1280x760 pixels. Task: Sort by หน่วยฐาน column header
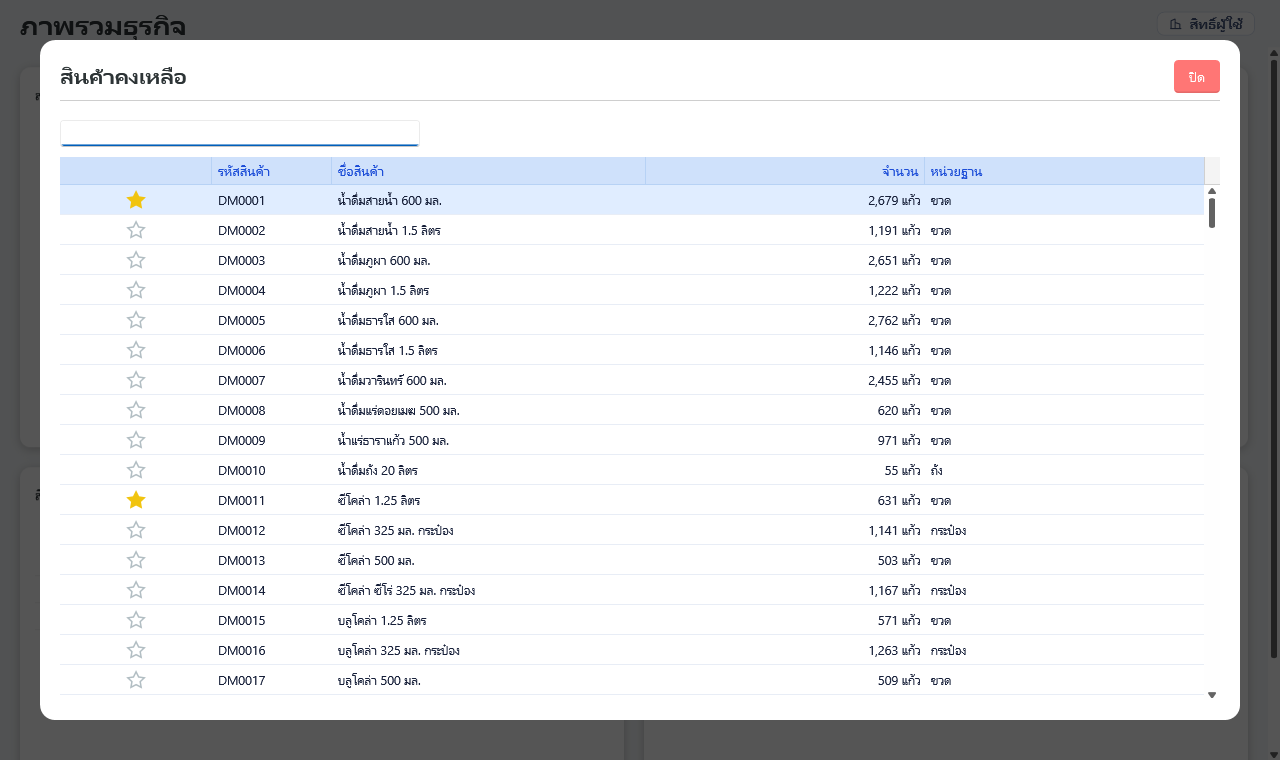[1064, 171]
